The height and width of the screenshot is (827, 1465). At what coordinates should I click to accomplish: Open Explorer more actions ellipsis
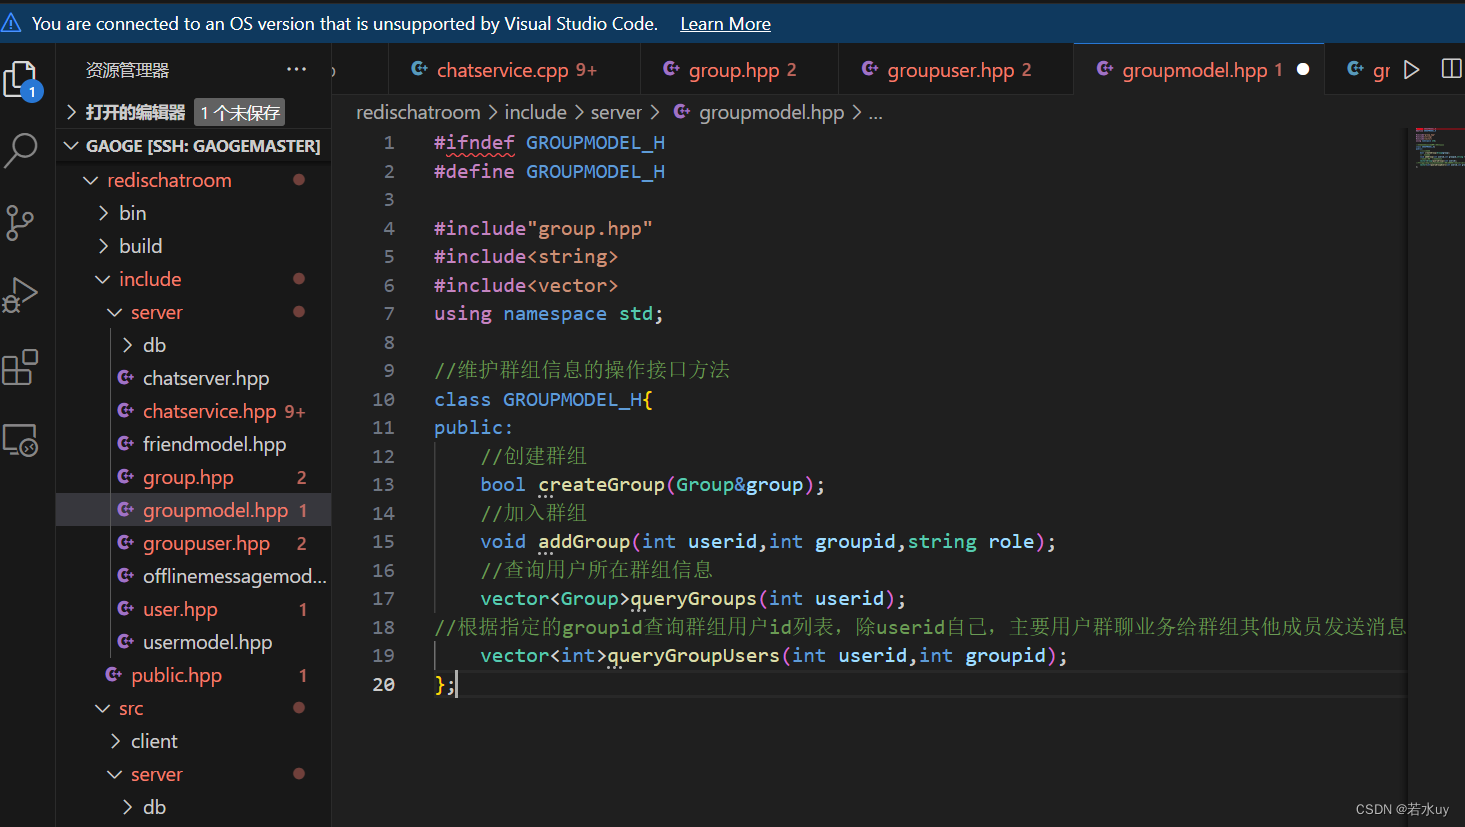coord(296,69)
